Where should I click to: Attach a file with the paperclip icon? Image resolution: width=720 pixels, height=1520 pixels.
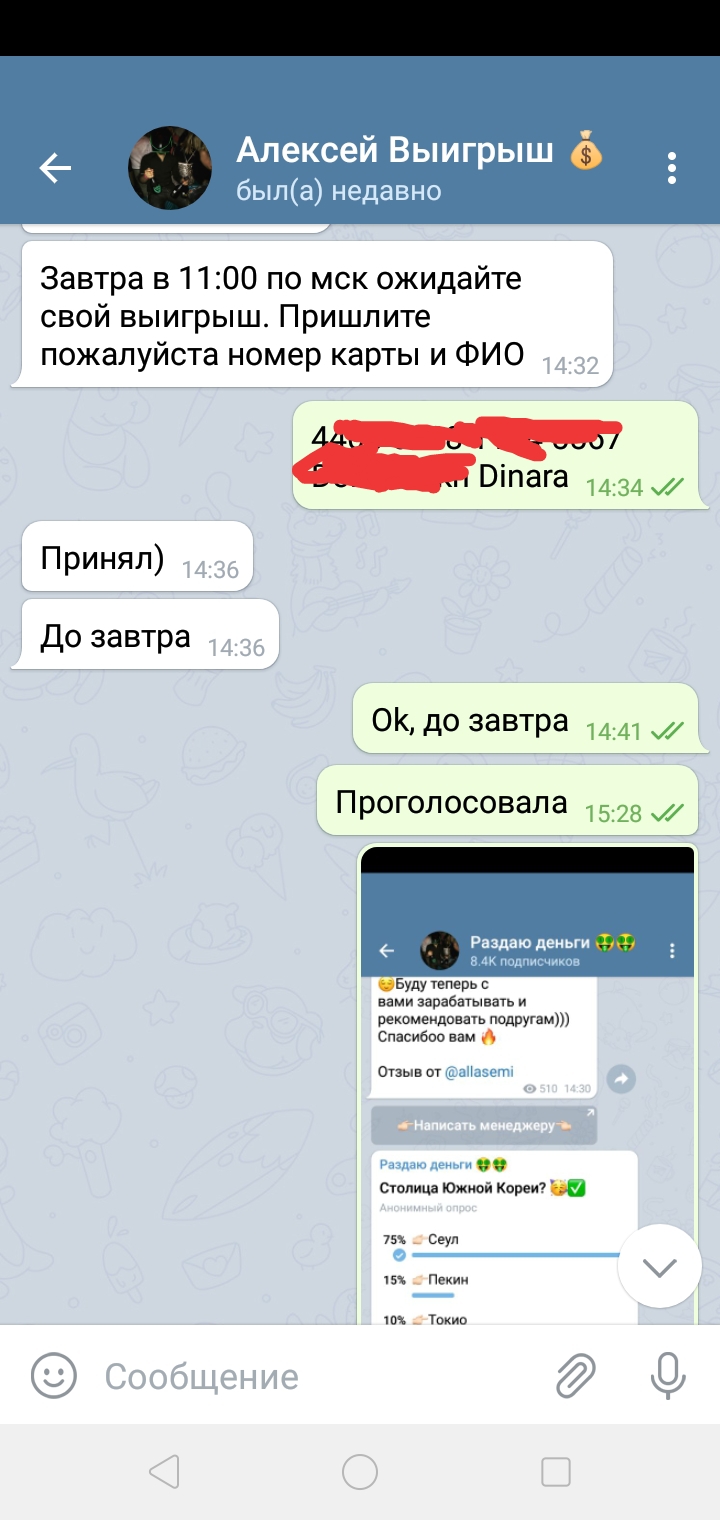point(576,1376)
